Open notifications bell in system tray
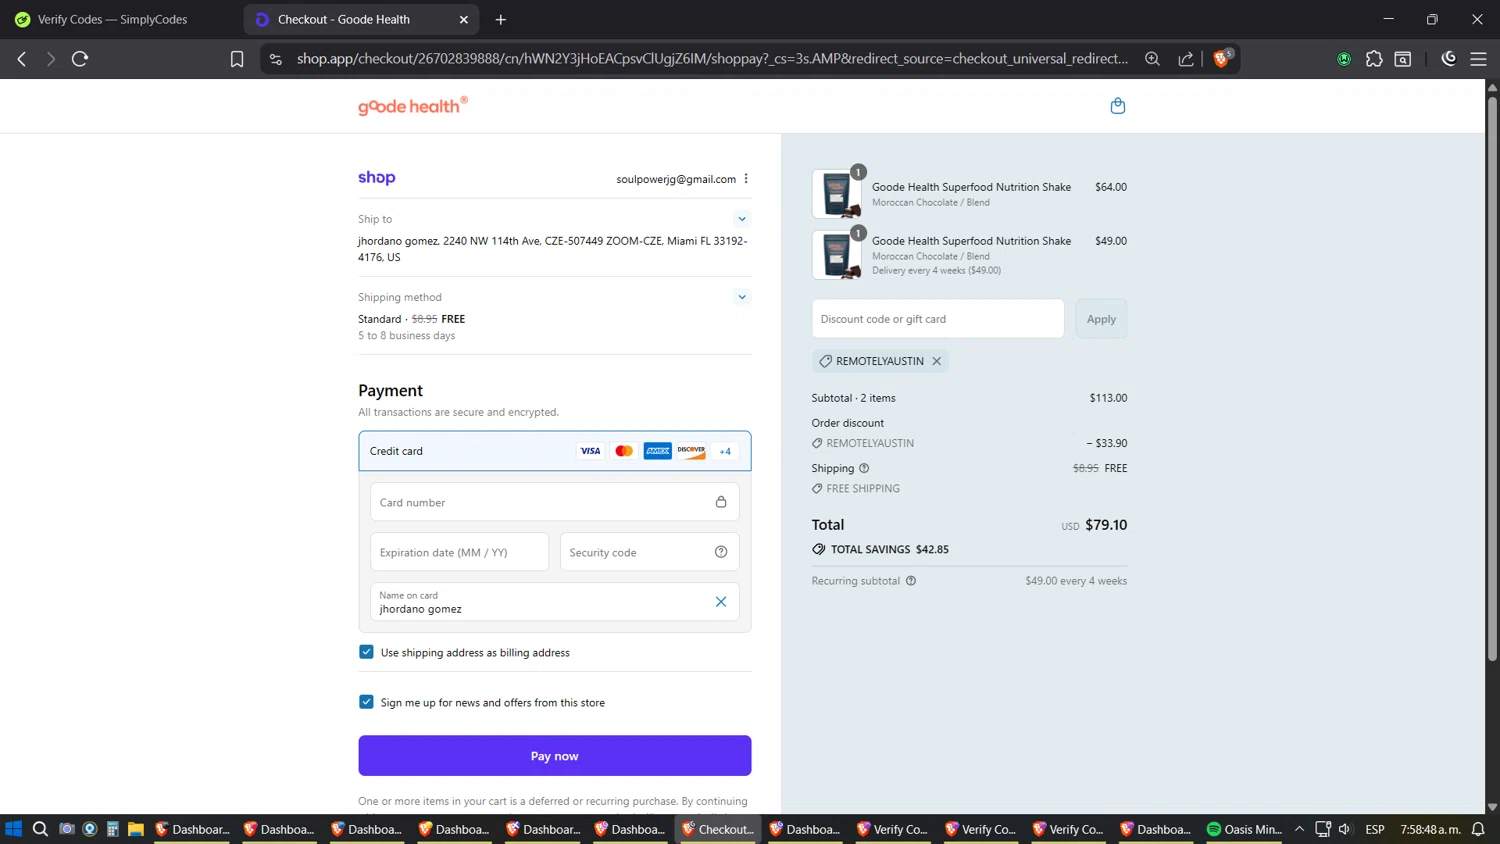 [1478, 829]
